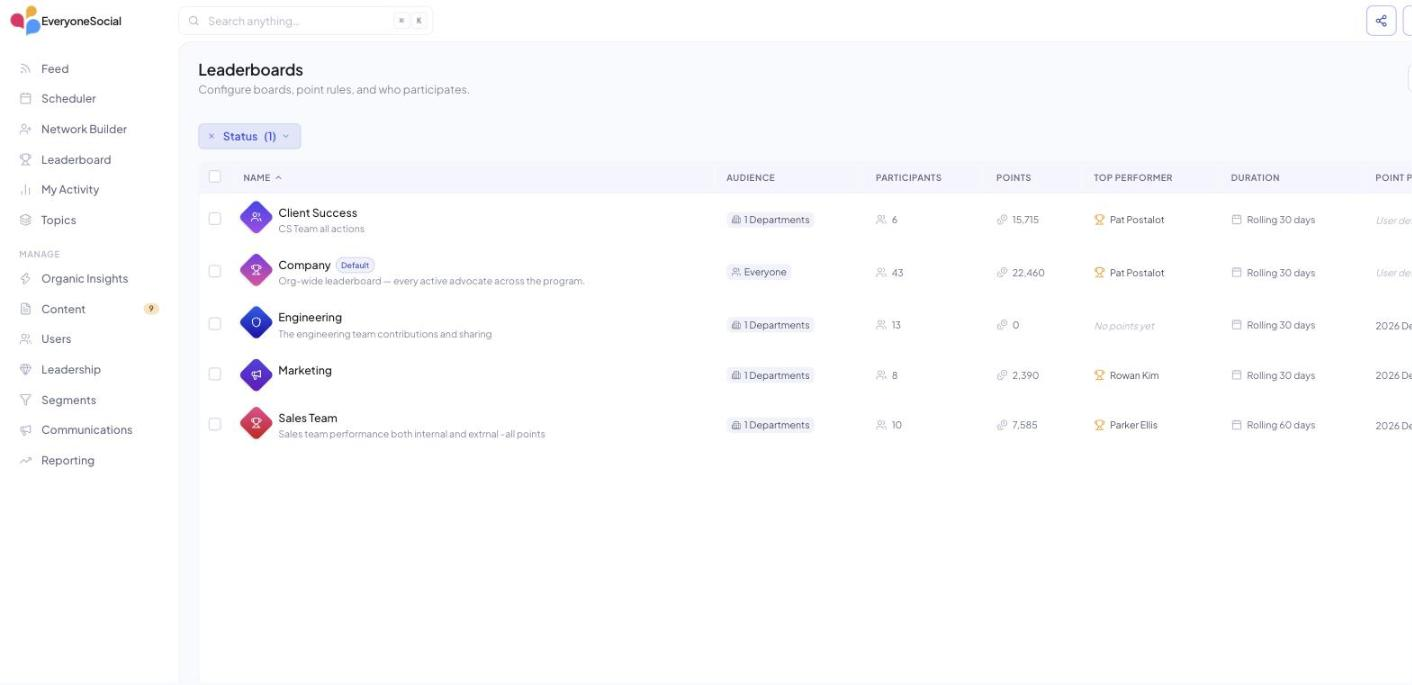1412x685 pixels.
Task: Click the Leadership diamond icon
Action: (x=26, y=370)
